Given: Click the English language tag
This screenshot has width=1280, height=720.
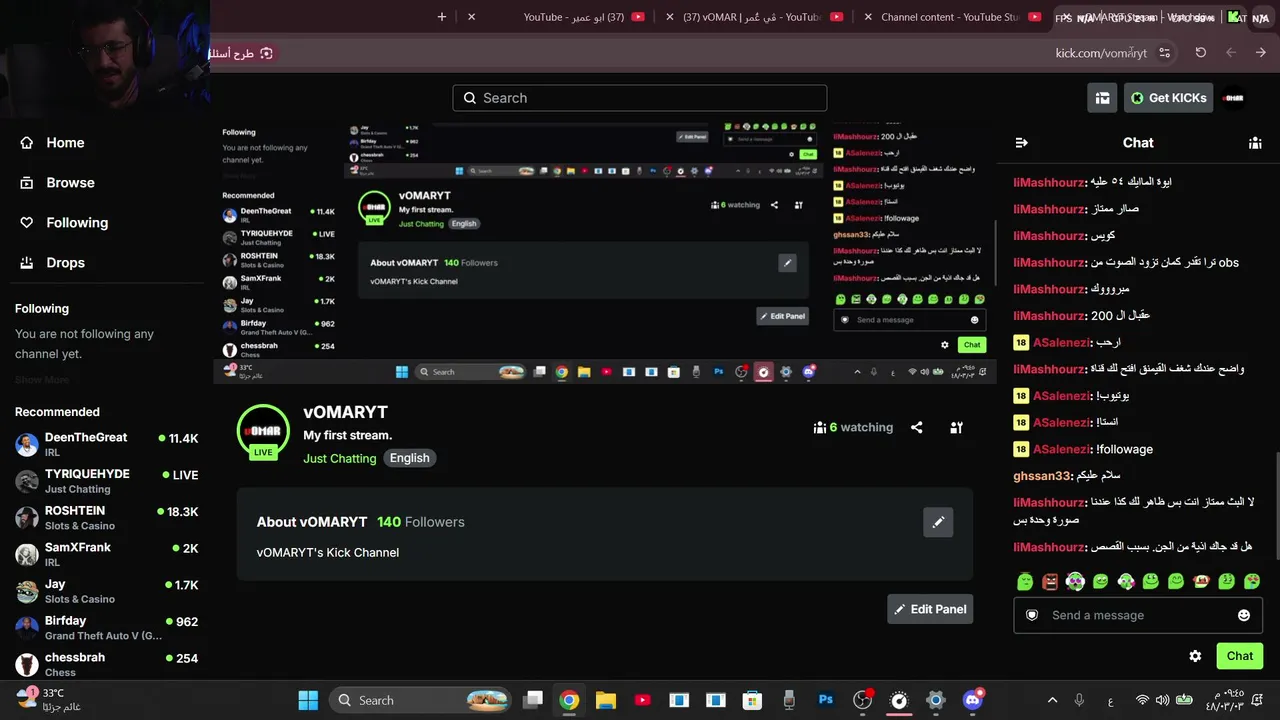Looking at the screenshot, I should [x=410, y=458].
